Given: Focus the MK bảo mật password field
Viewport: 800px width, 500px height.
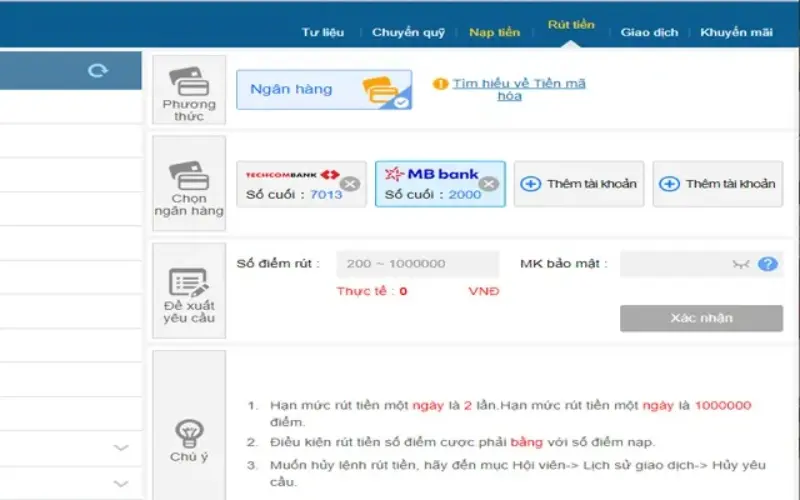Looking at the screenshot, I should coord(701,264).
